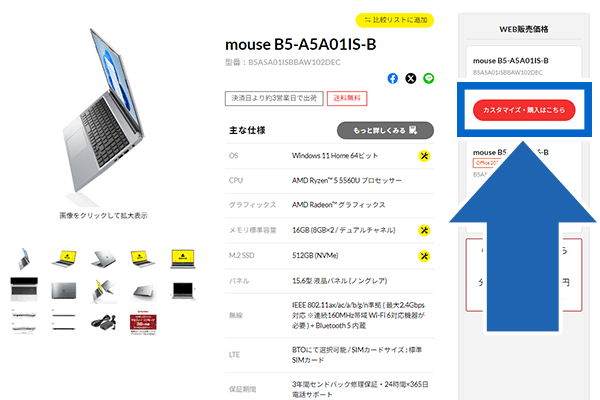Click the IEEE 802.11ax wireless spec text
The image size is (600, 400).
point(359,315)
